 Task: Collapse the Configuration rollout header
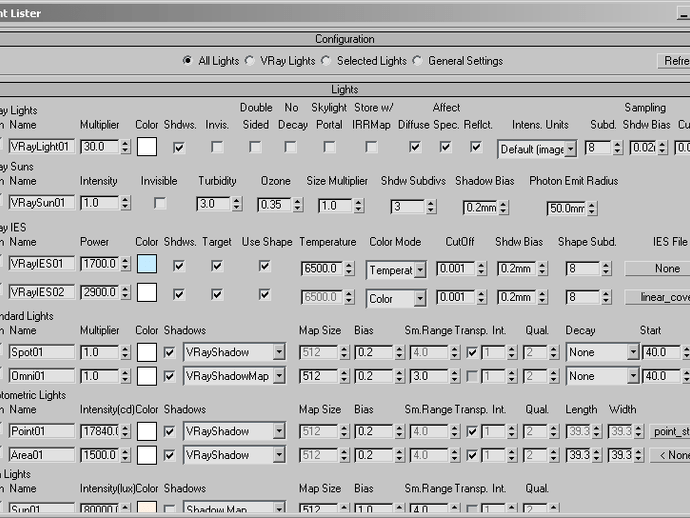tap(345, 39)
